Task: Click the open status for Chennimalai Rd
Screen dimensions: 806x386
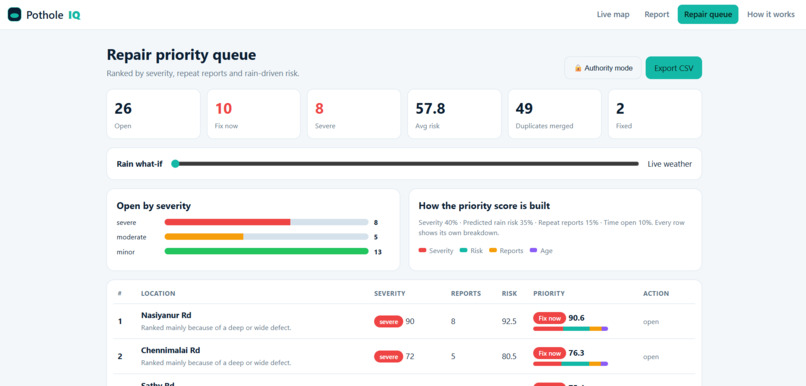Action: pos(651,357)
